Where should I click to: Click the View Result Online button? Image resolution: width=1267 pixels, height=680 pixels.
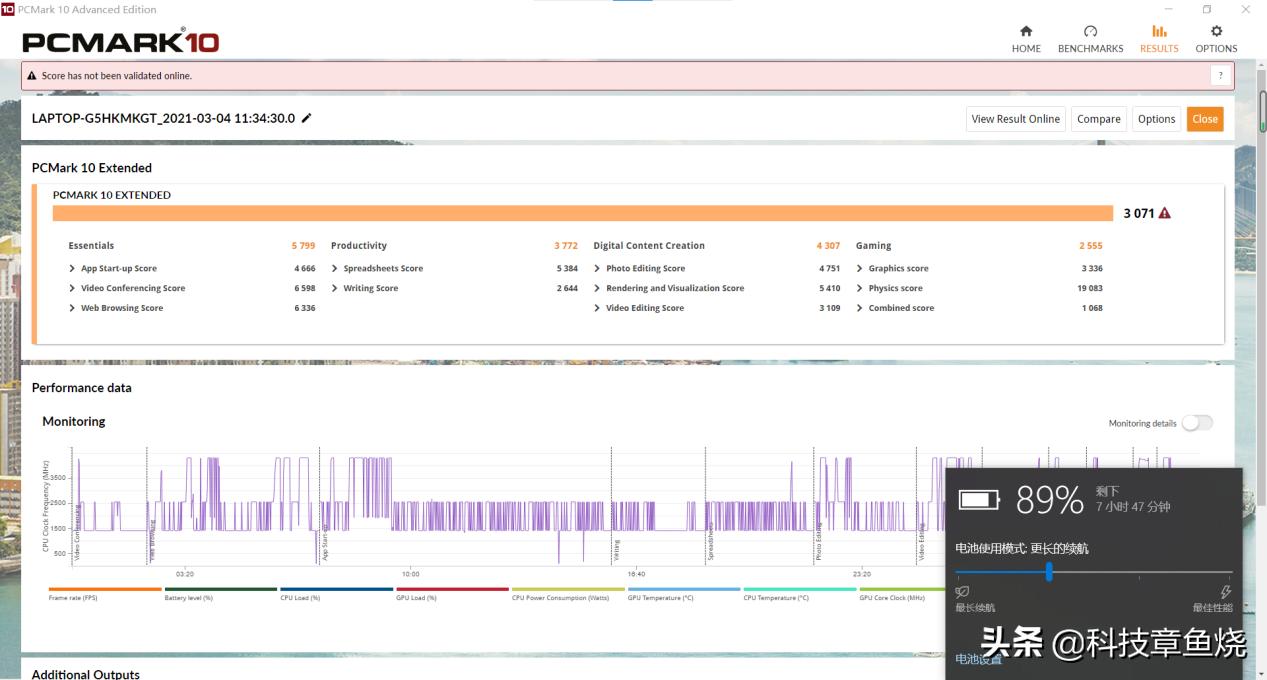pyautogui.click(x=1015, y=119)
